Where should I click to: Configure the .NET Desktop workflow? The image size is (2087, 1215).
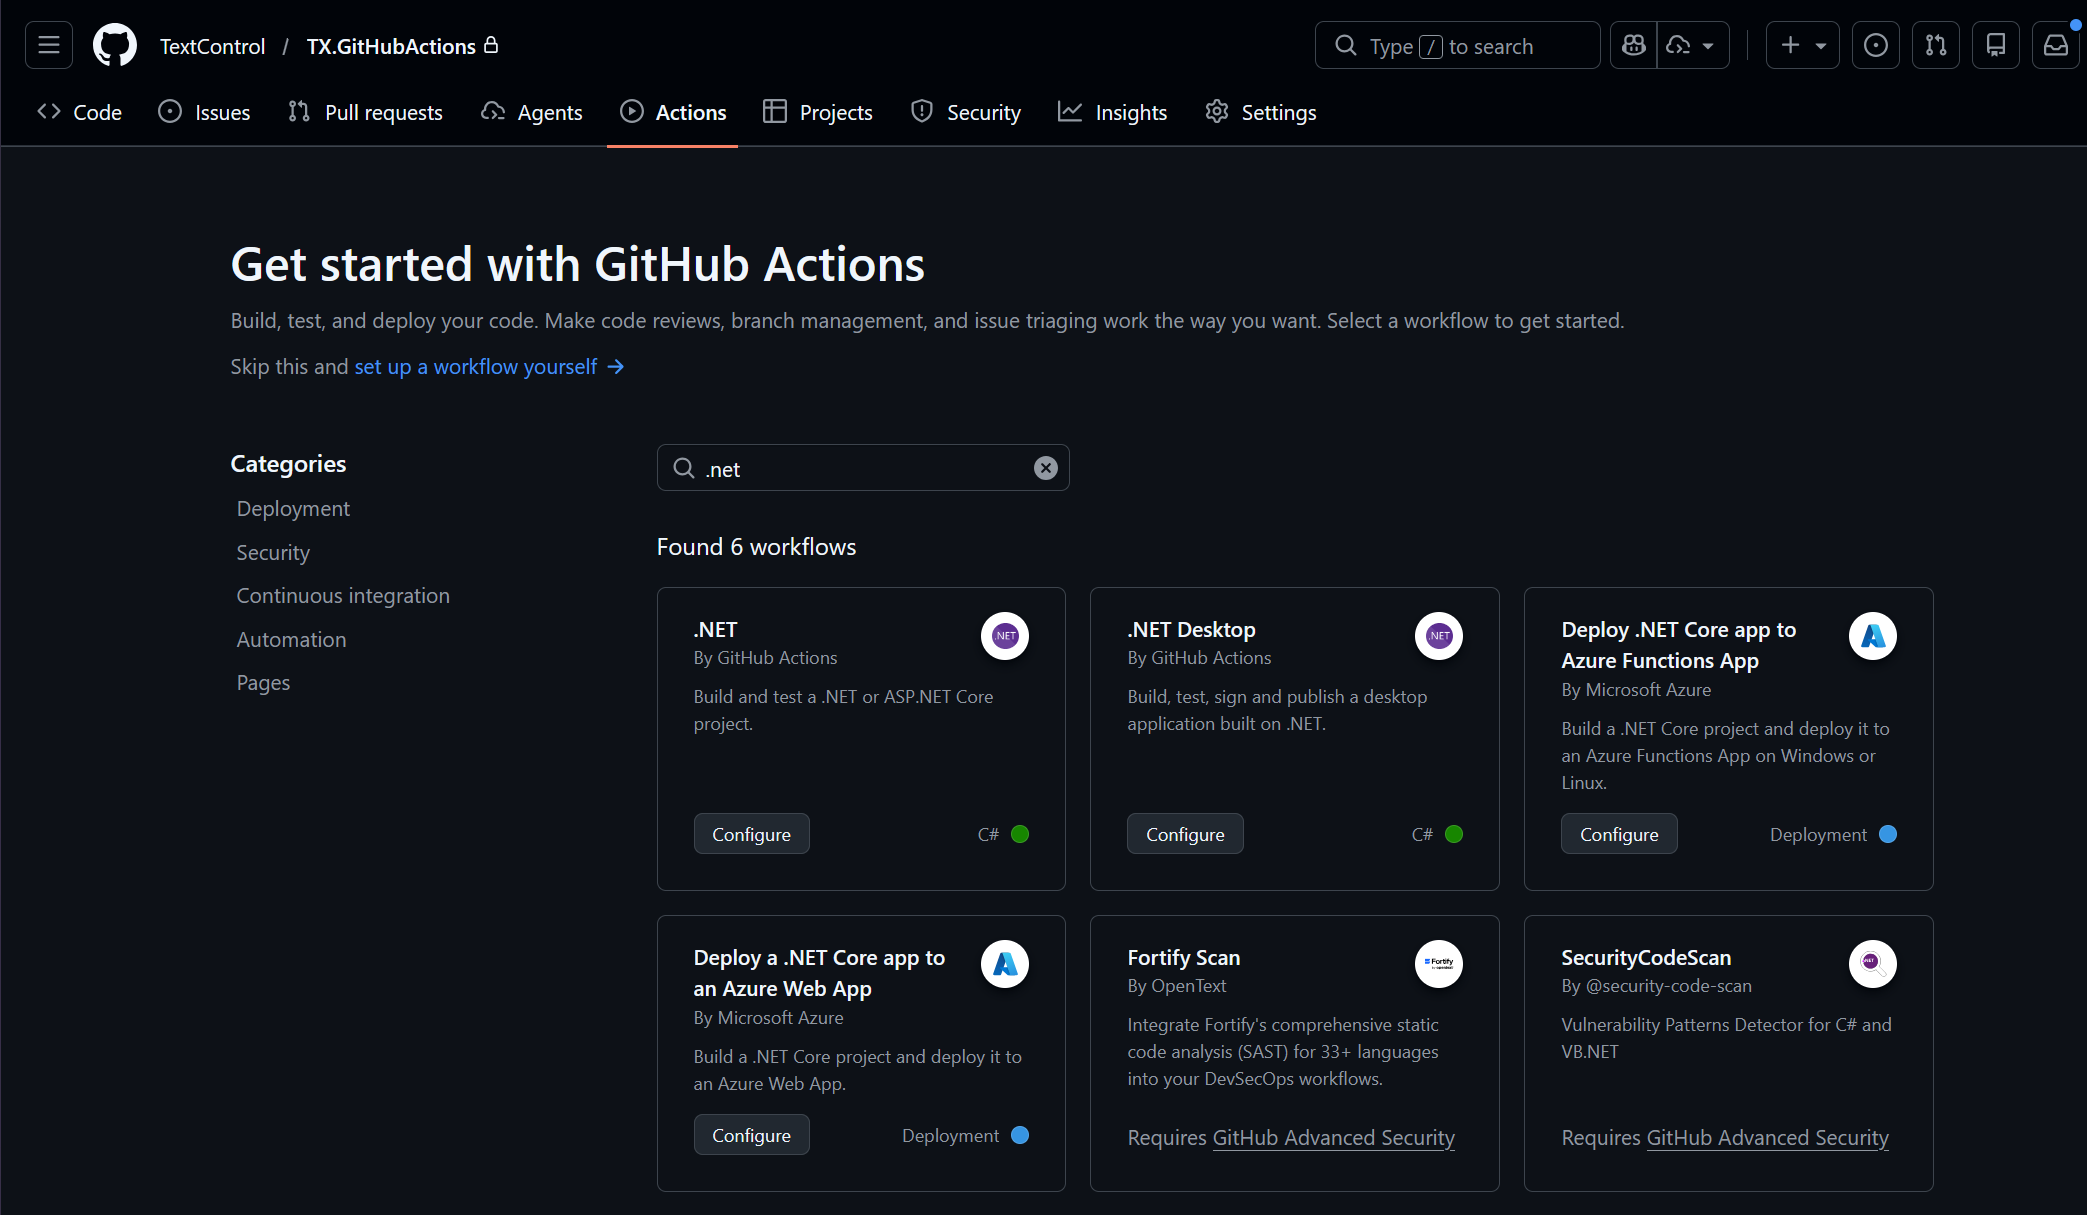(1185, 833)
